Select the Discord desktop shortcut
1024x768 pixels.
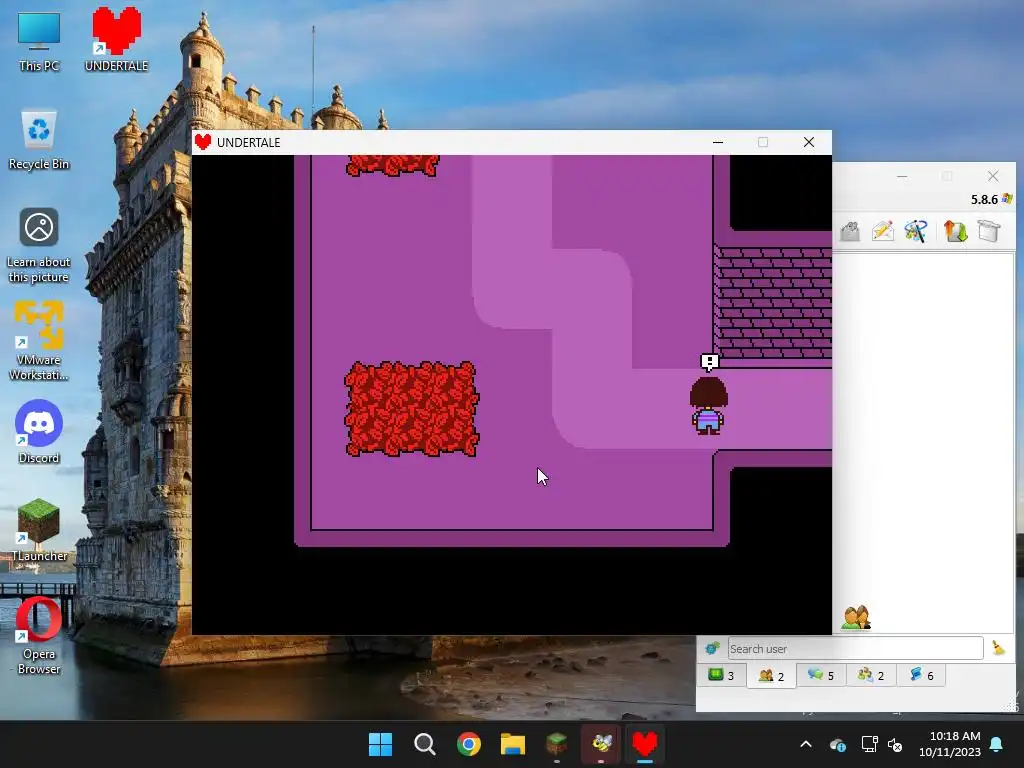pos(39,431)
